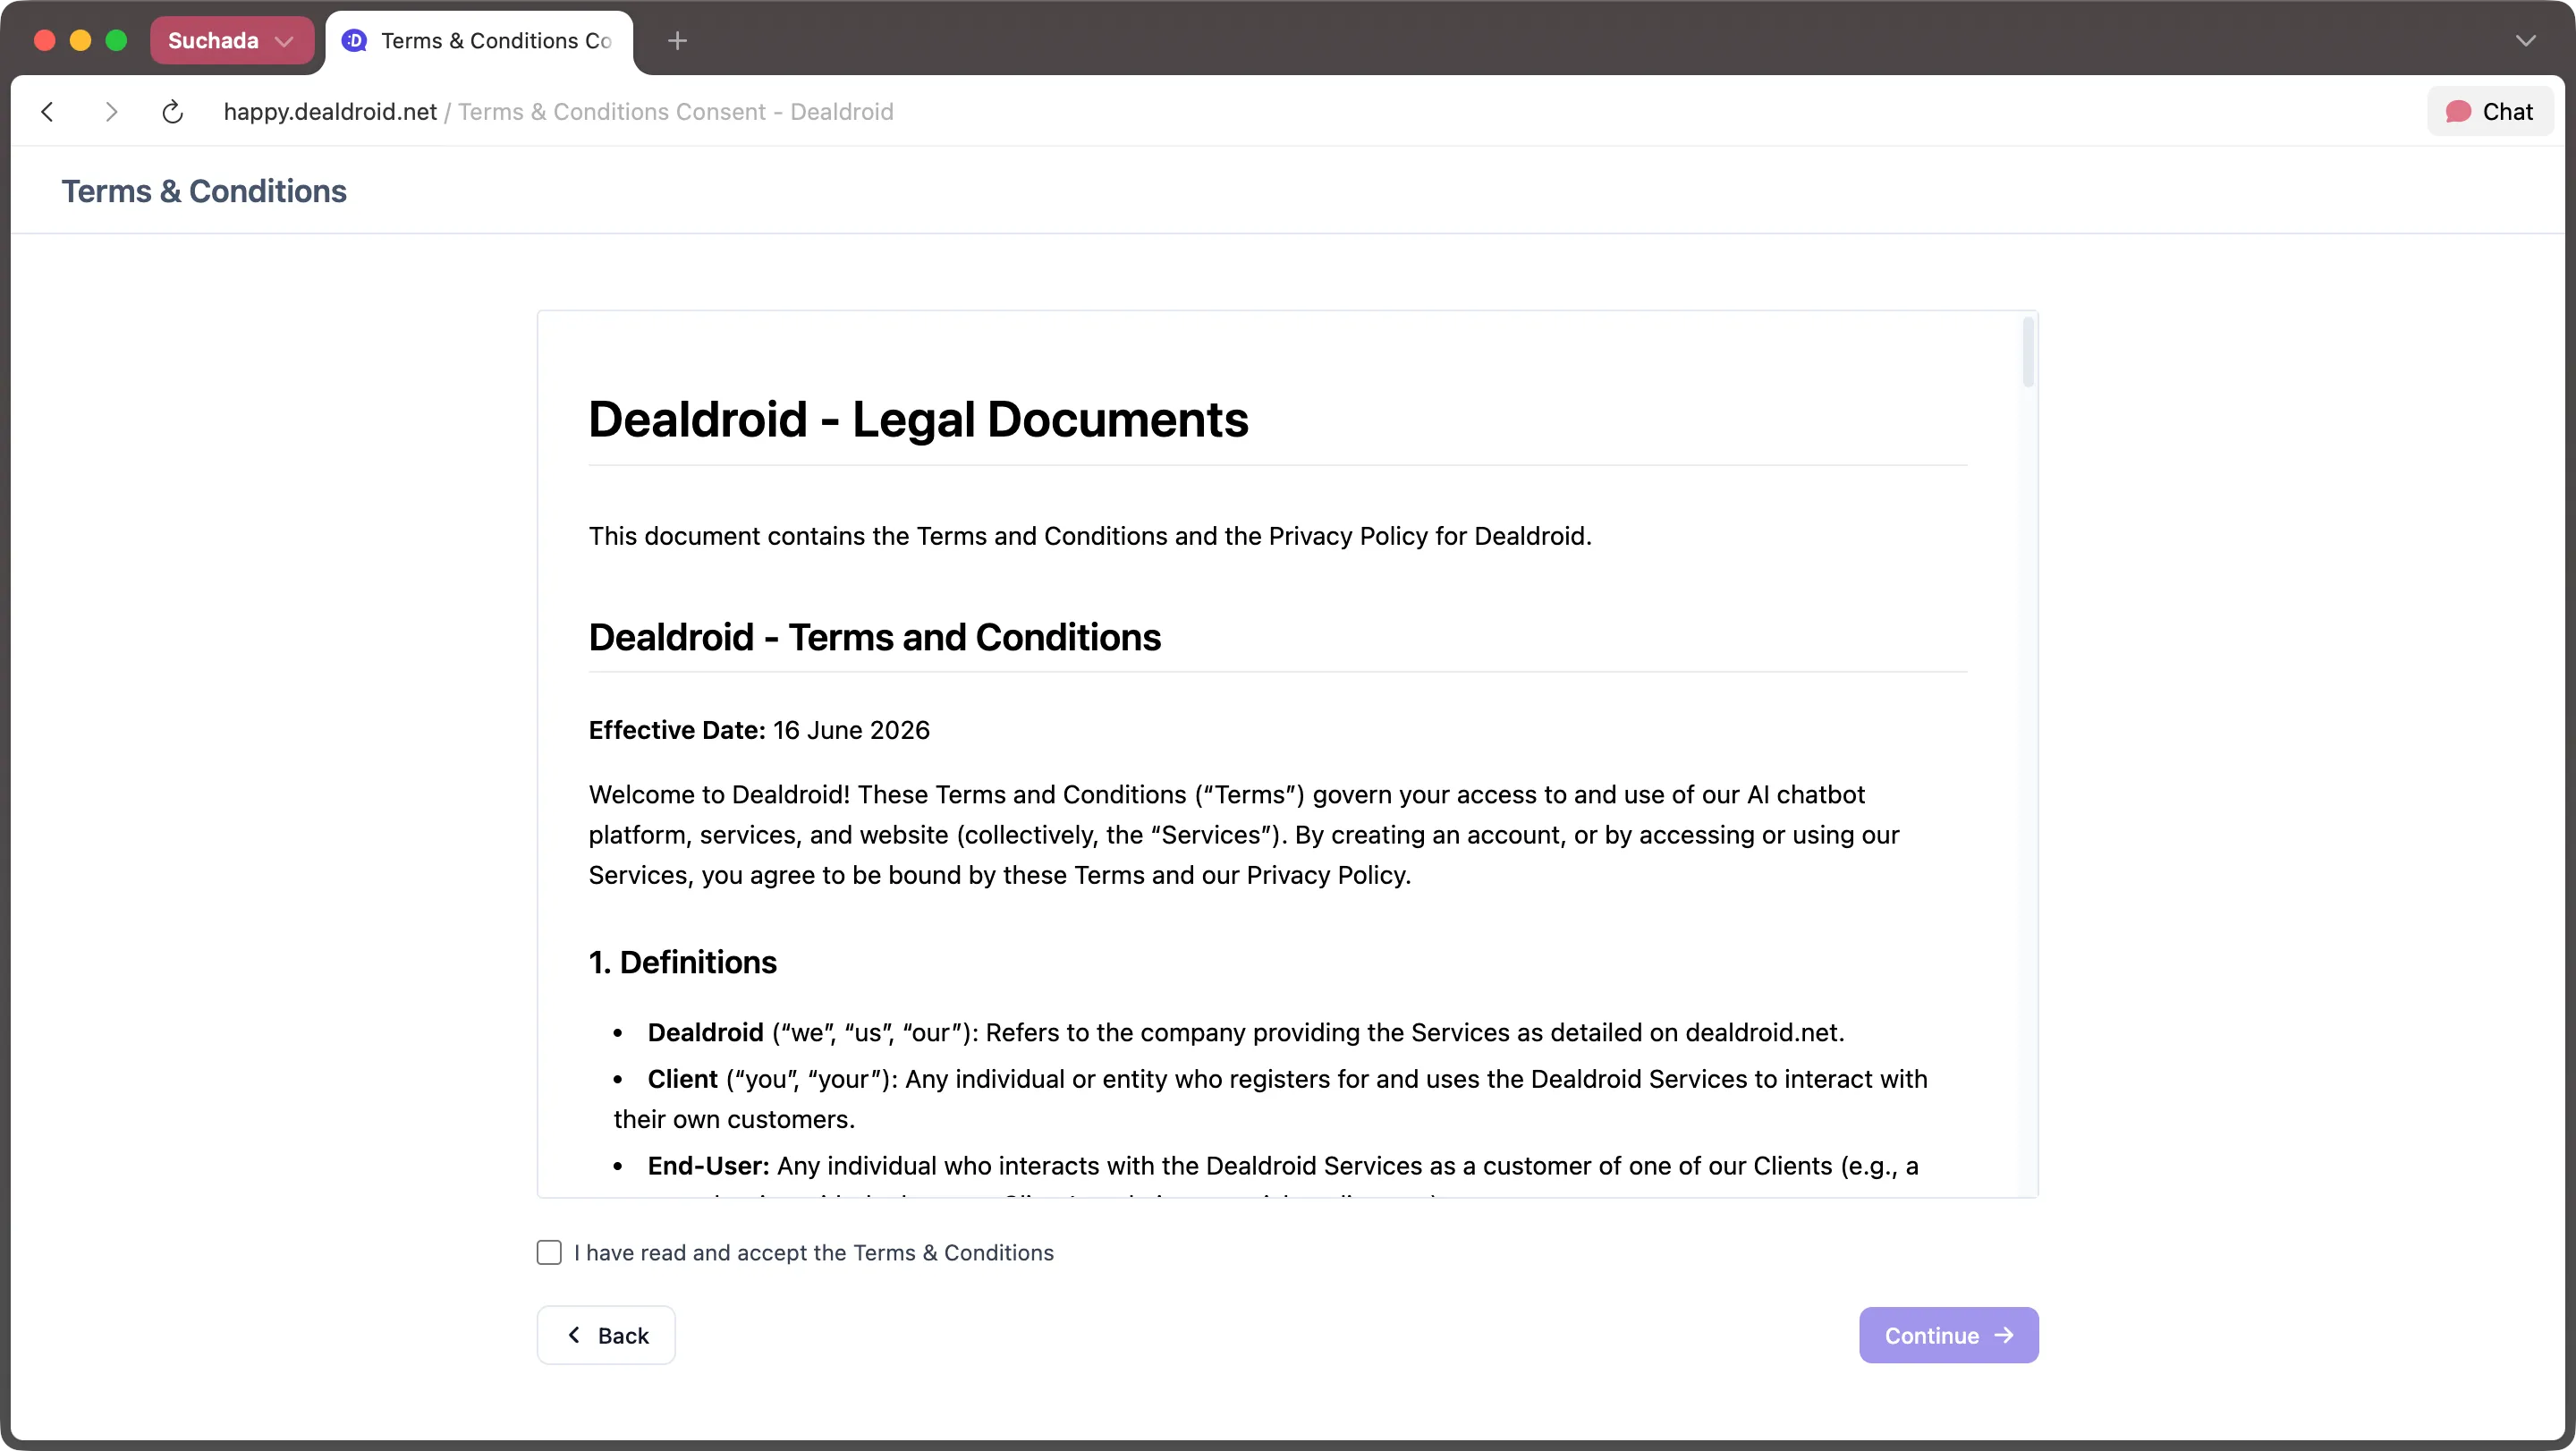The height and width of the screenshot is (1451, 2576).
Task: Switch to the Terms & Conditions Consent tab
Action: pos(479,41)
